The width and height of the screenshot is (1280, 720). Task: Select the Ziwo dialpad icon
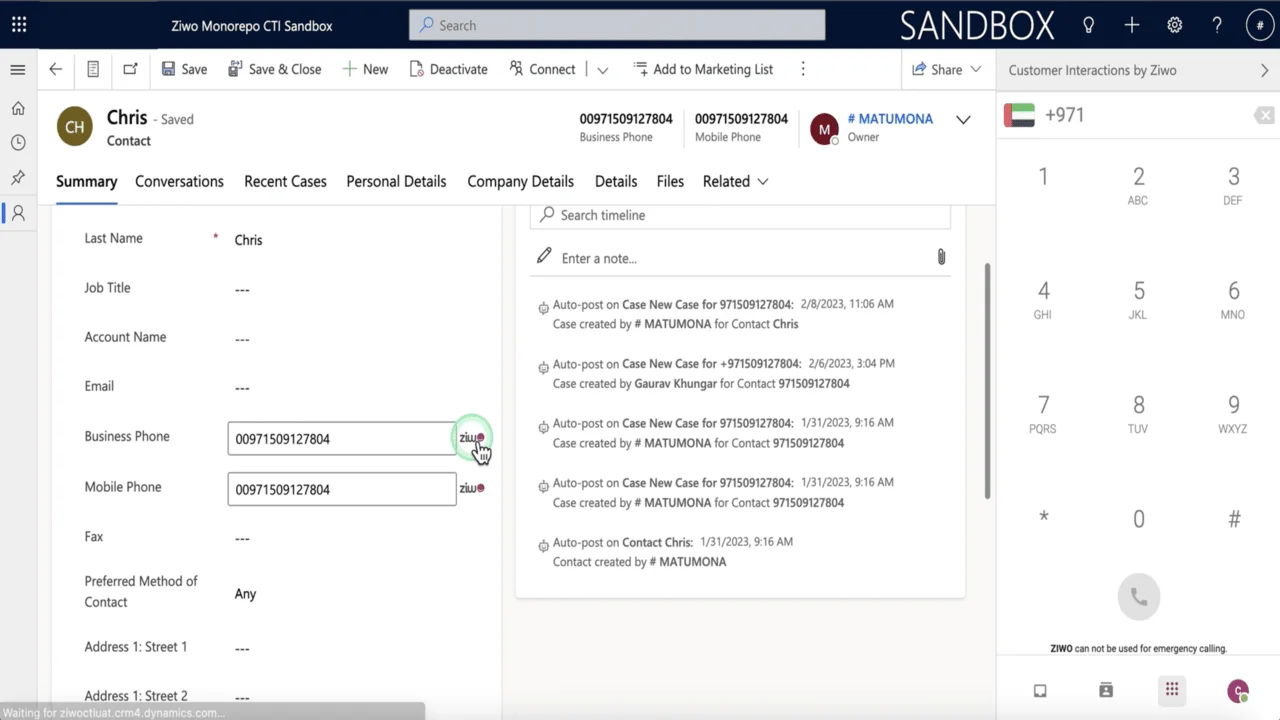[1172, 689]
